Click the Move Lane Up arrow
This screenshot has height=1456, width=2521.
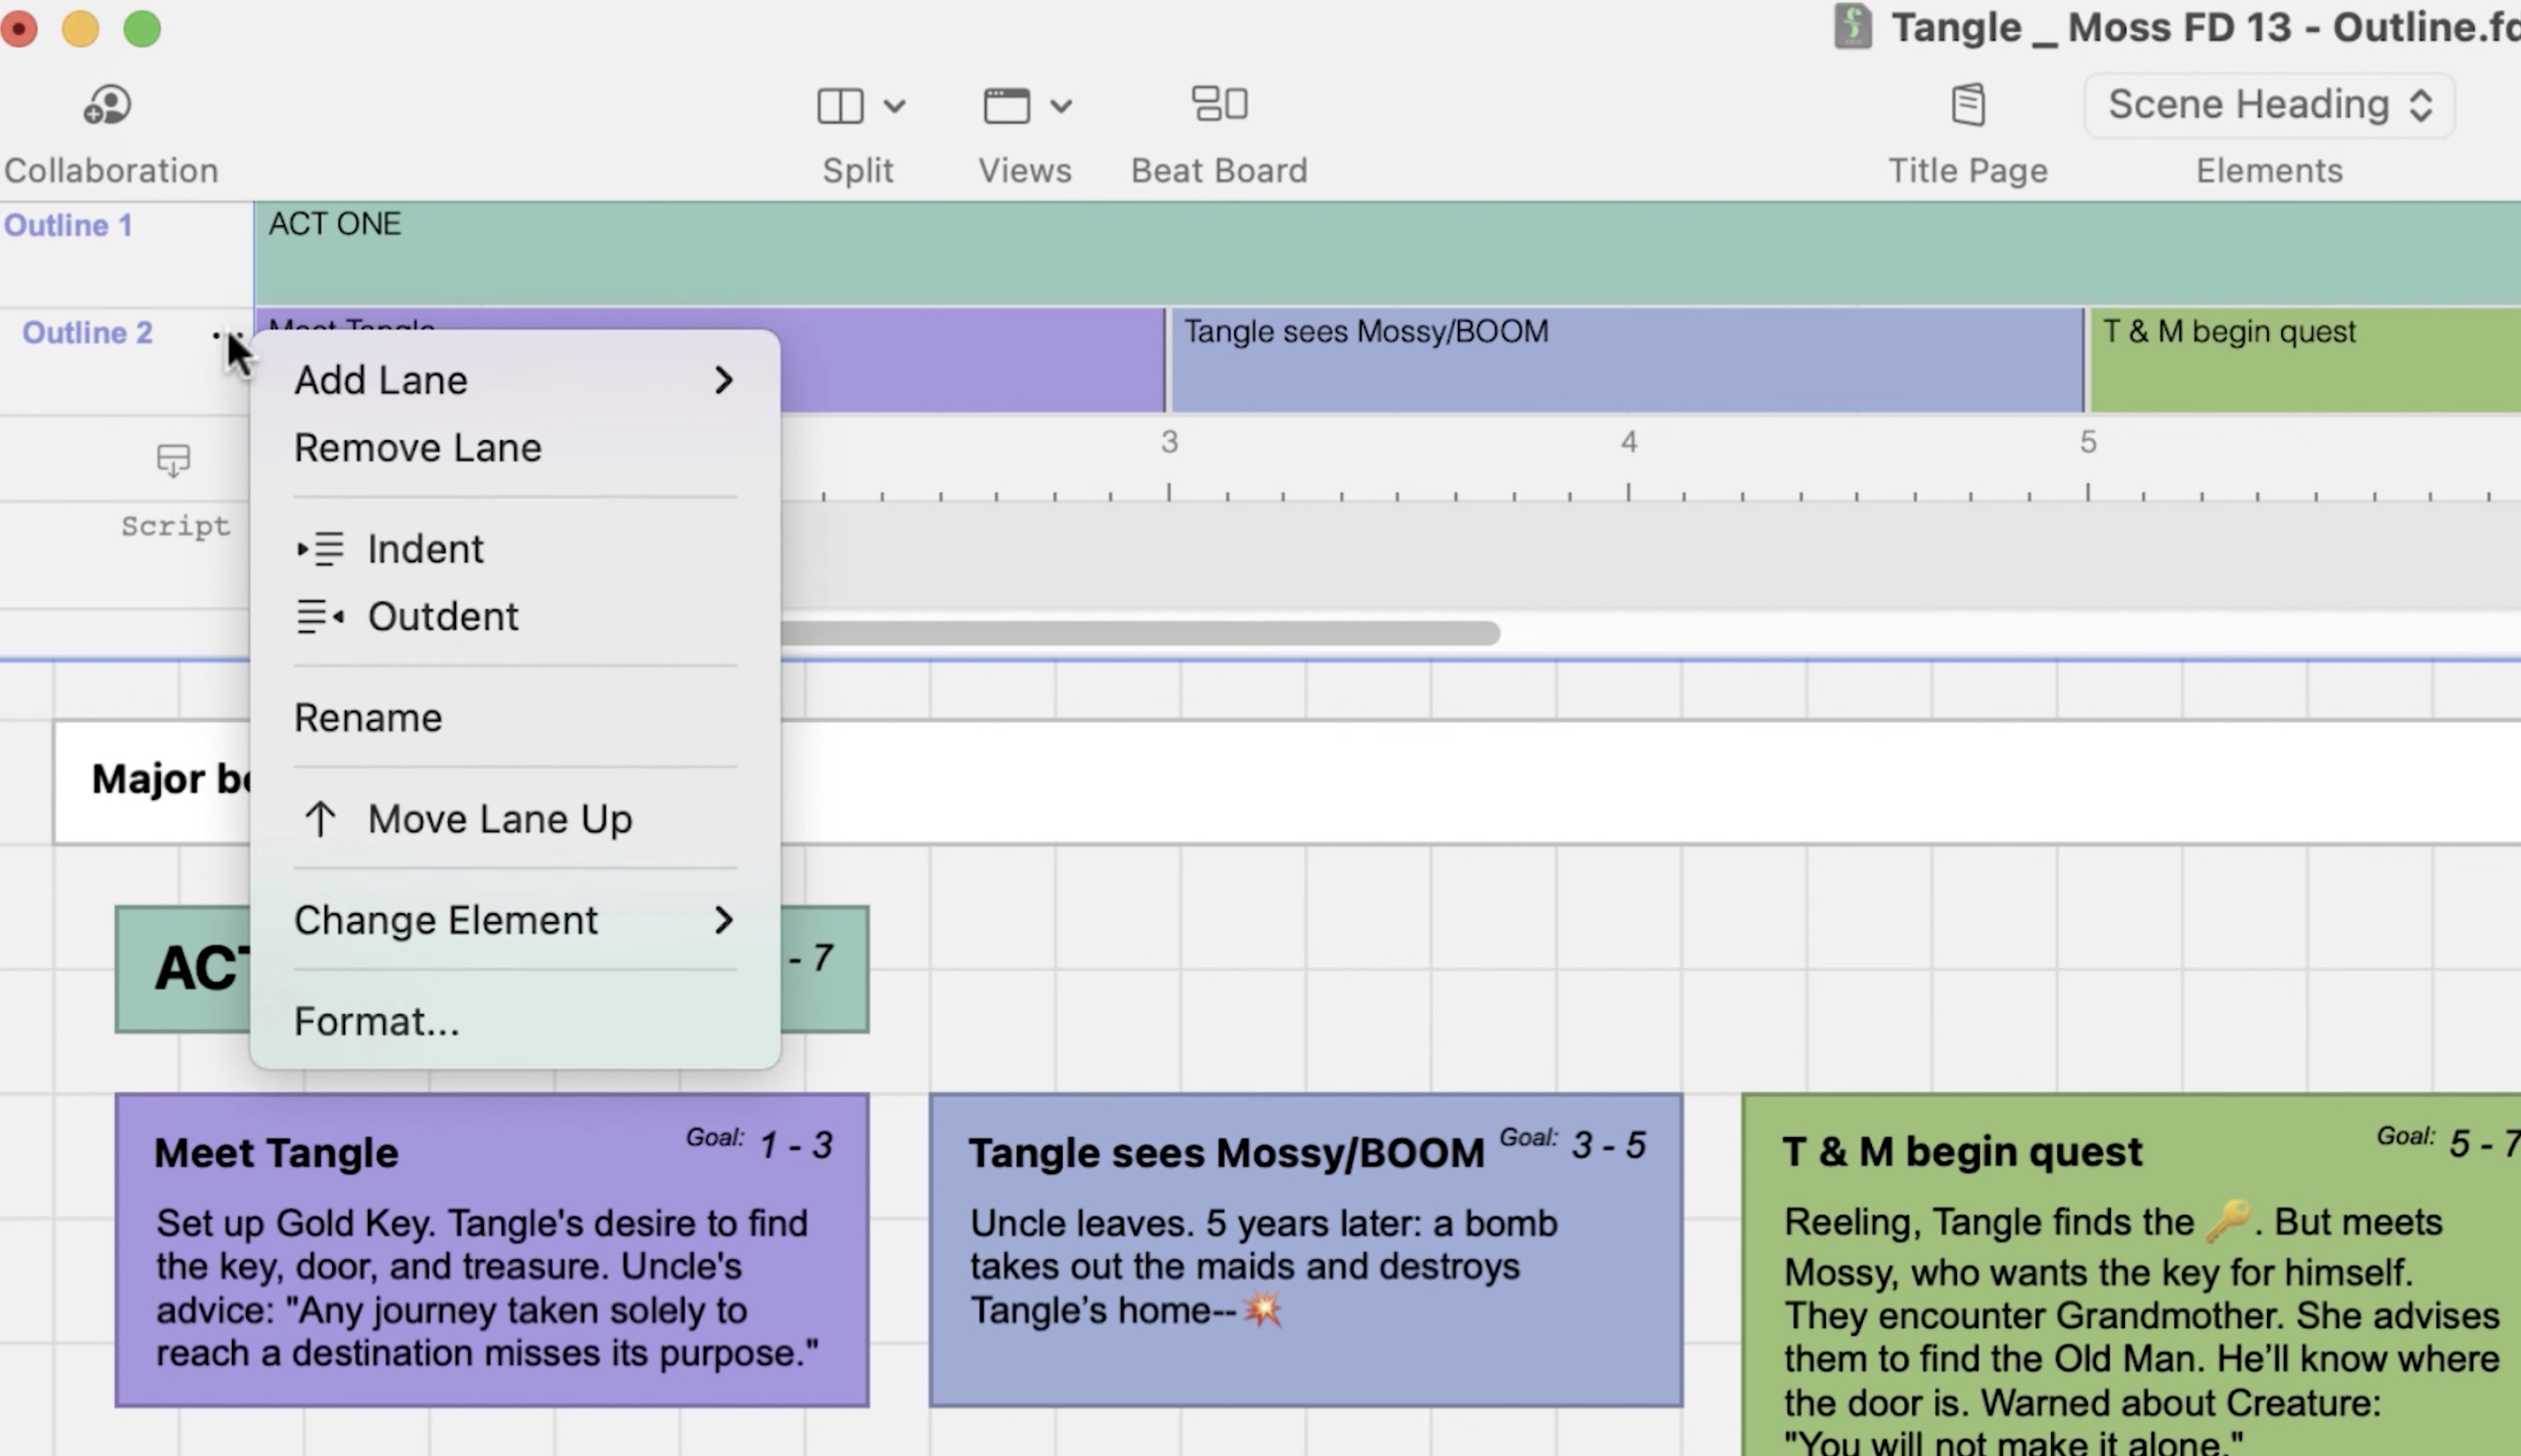pyautogui.click(x=320, y=819)
